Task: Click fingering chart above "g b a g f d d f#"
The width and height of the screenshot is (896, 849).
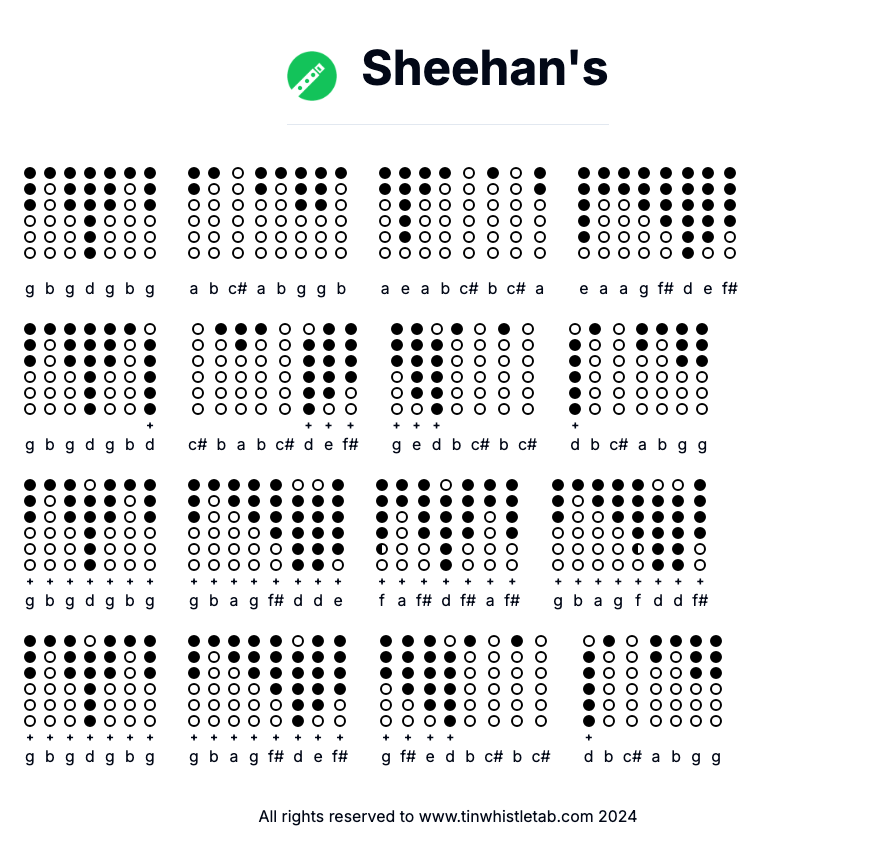Action: pos(629,525)
